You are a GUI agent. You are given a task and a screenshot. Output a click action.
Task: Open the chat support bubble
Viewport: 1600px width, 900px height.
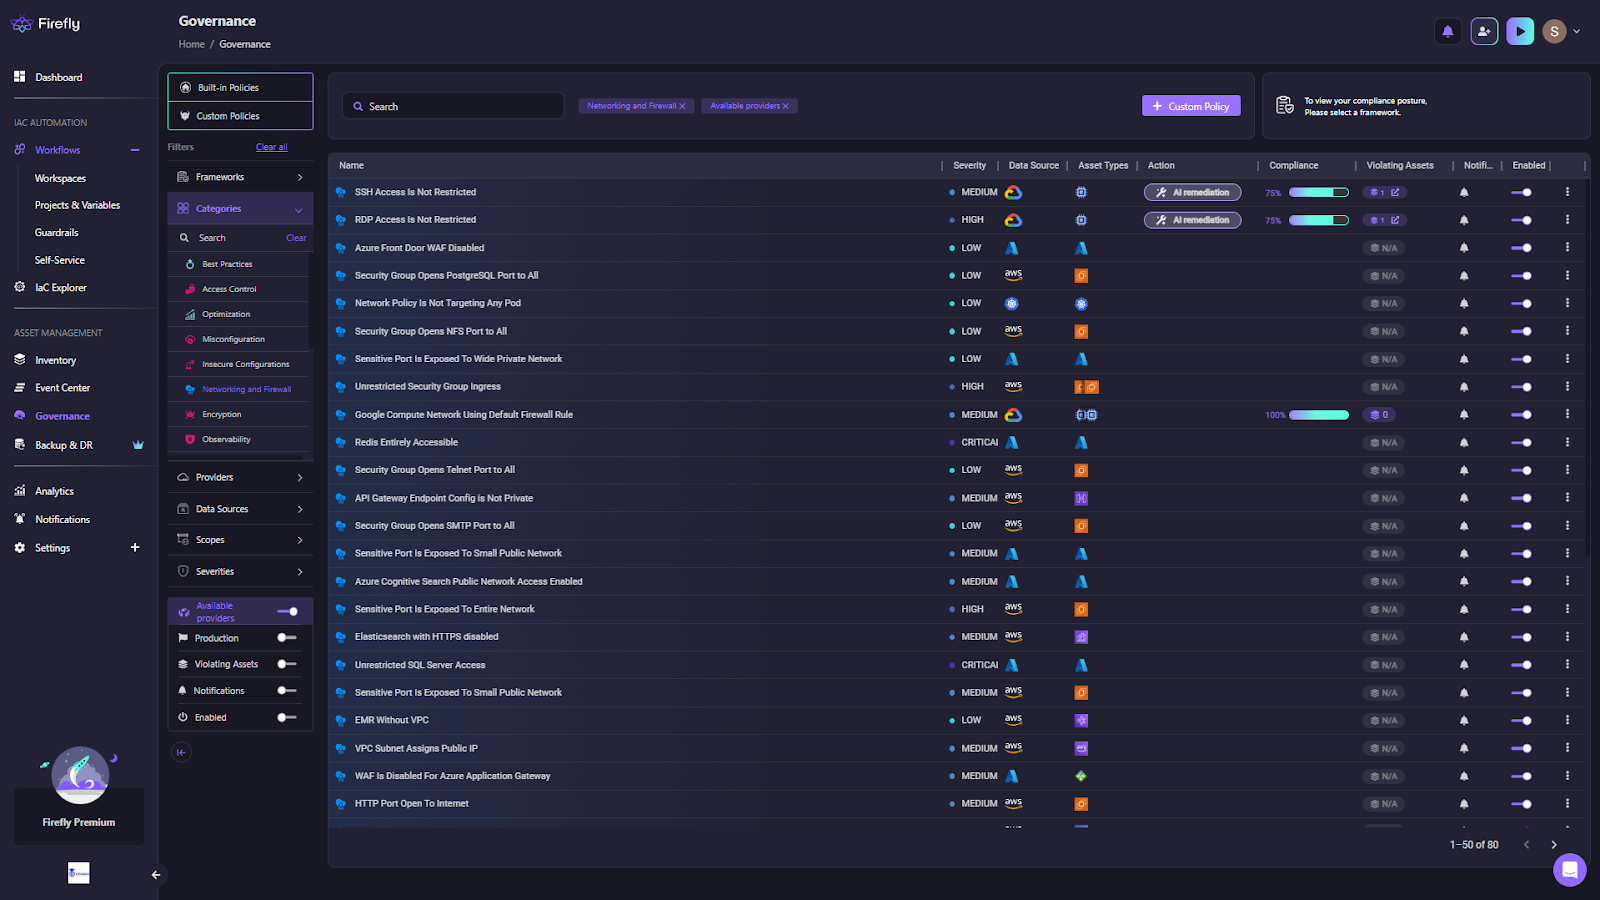(x=1569, y=869)
